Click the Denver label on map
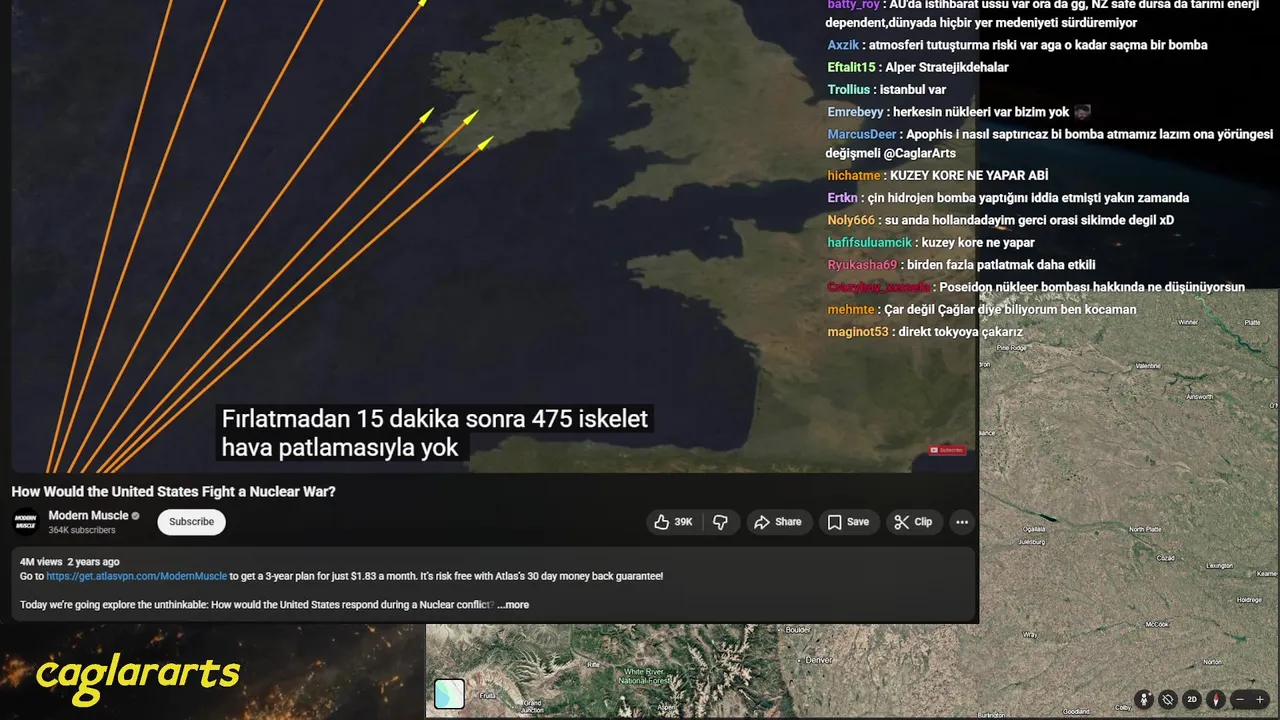1280x720 pixels. click(x=819, y=661)
